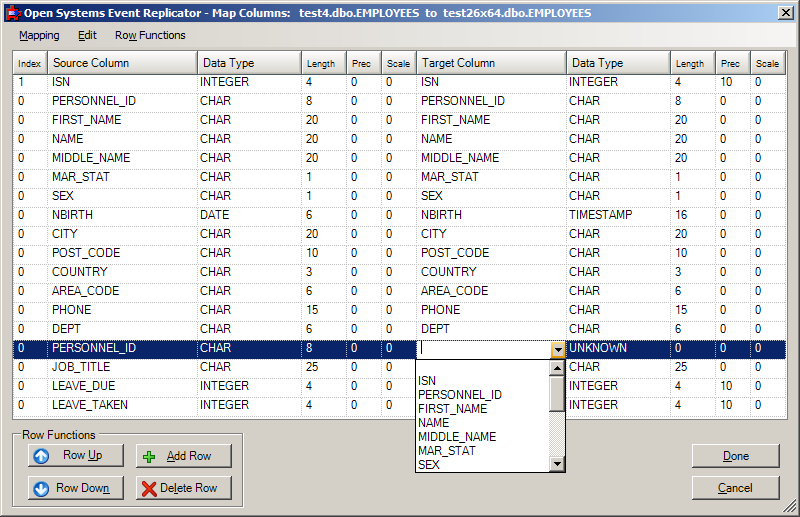Close the Map Columns dialog
The image size is (800, 517).
[x=786, y=13]
